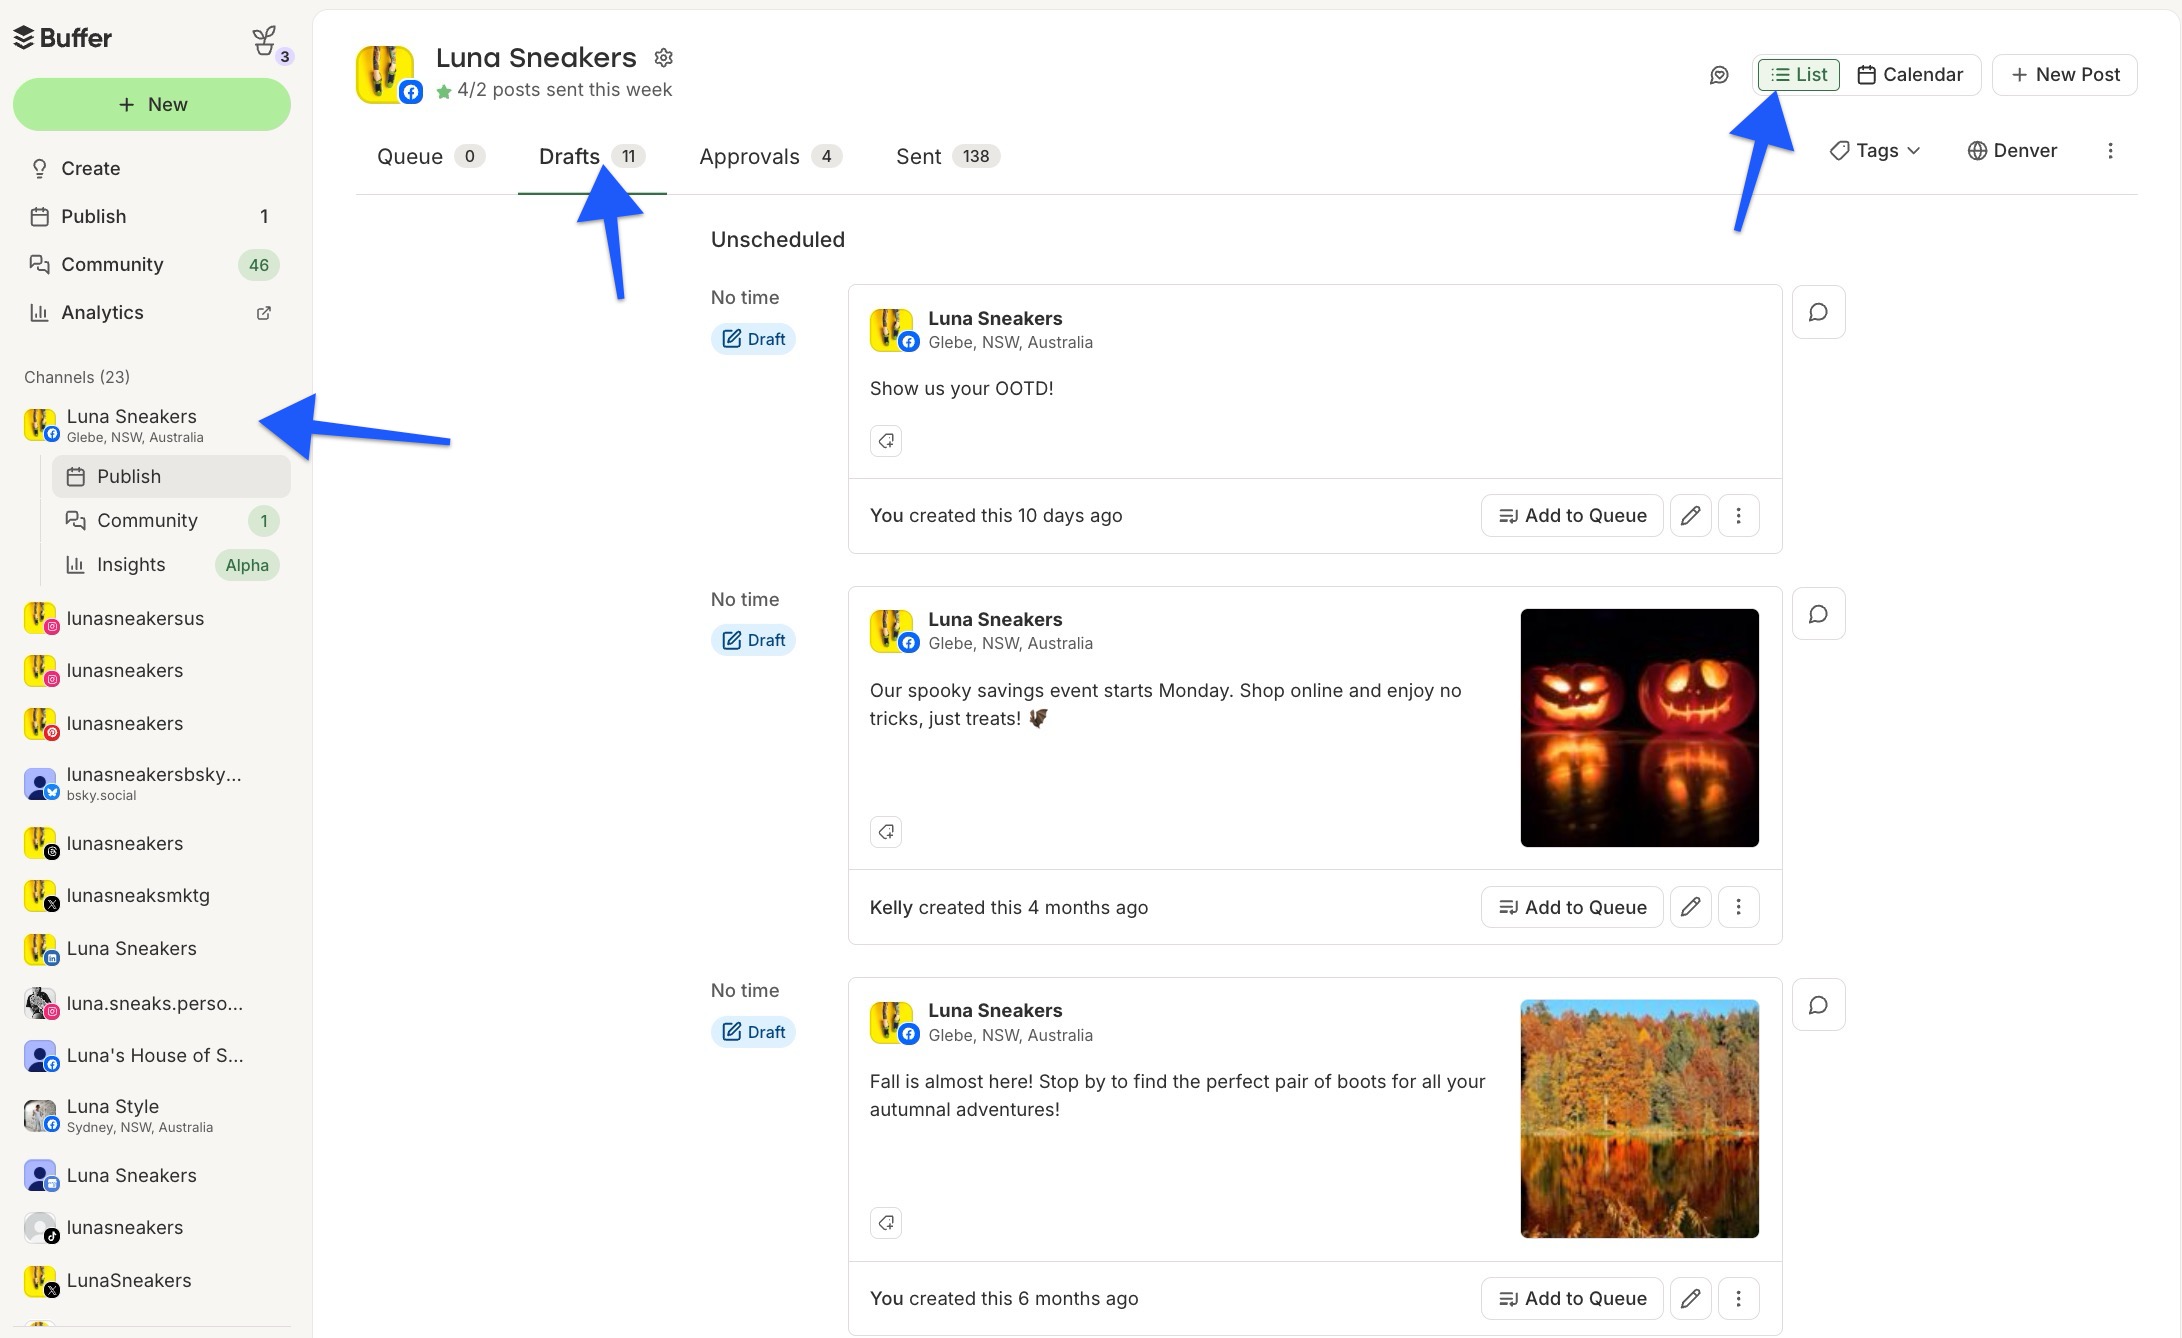Select lunasneakersus Instagram channel
The height and width of the screenshot is (1338, 2182).
pos(152,619)
